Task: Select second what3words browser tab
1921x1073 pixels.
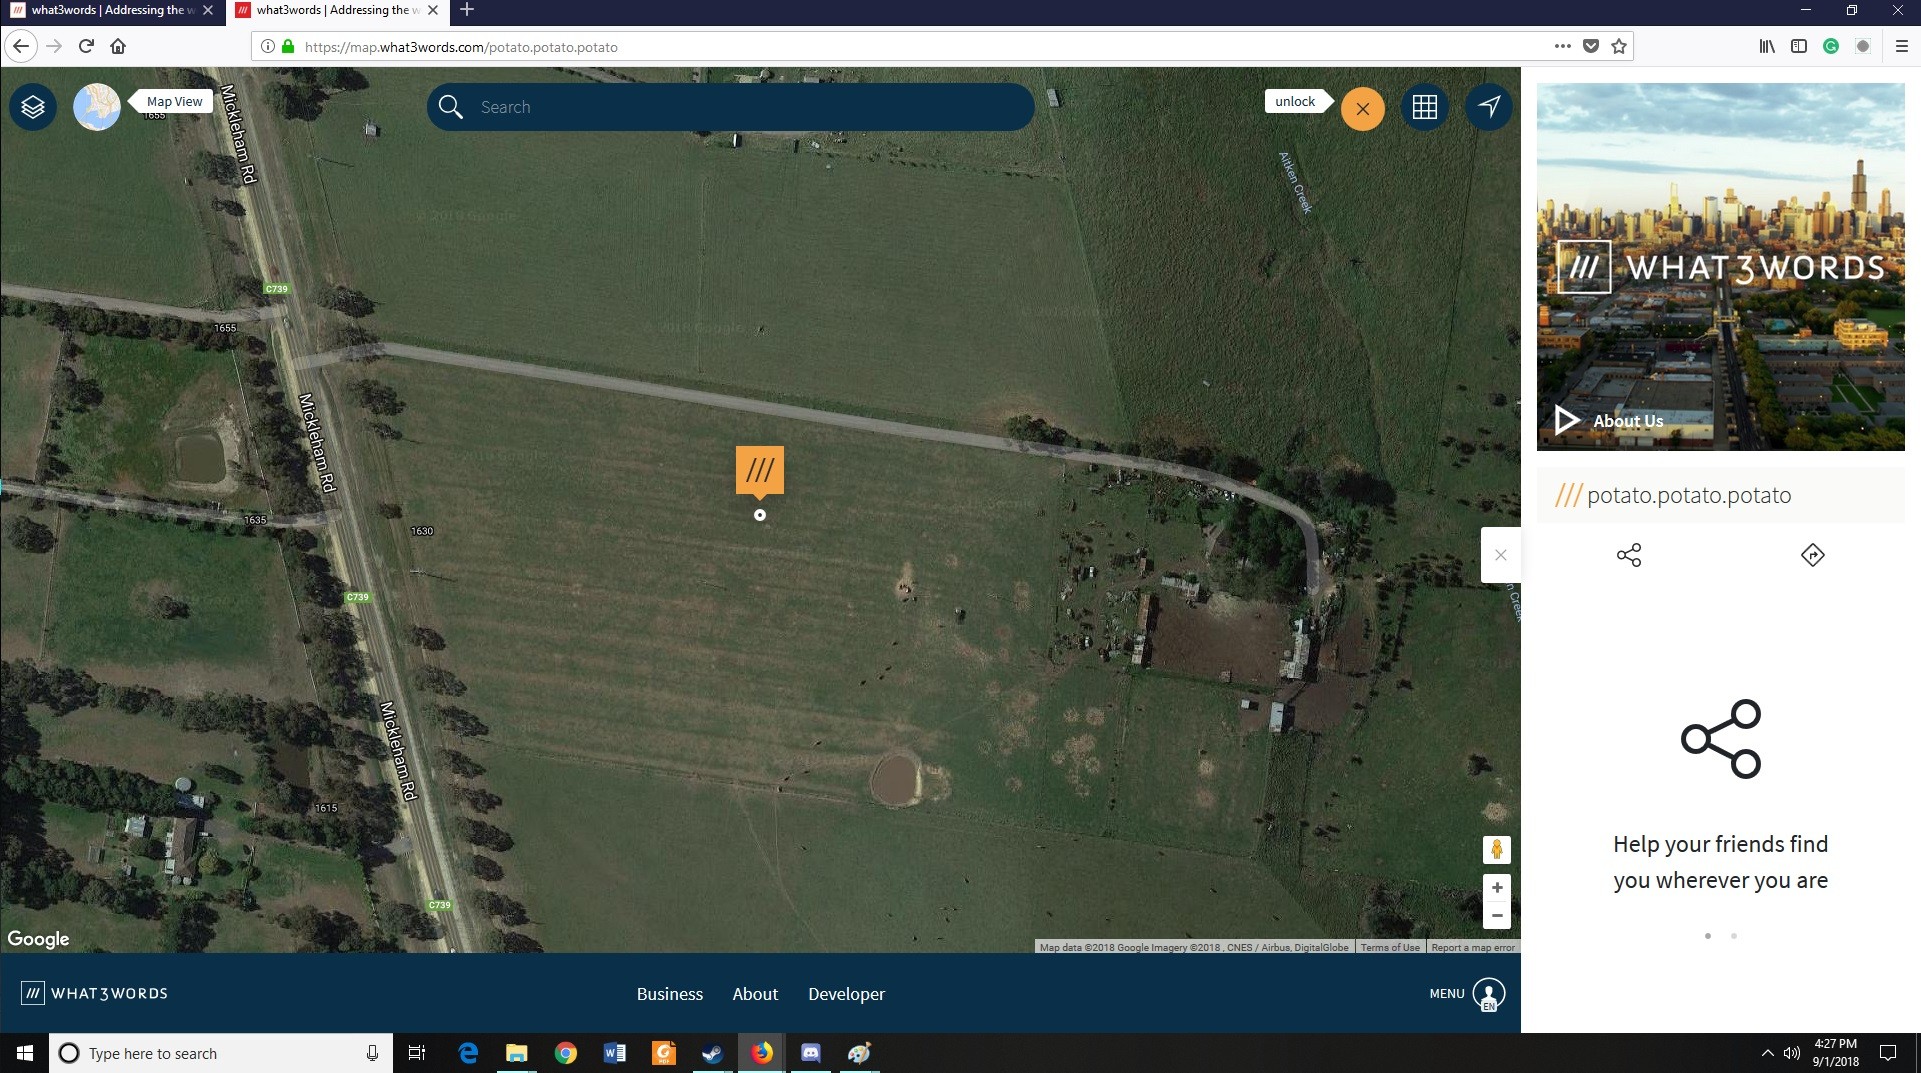Action: 337,11
